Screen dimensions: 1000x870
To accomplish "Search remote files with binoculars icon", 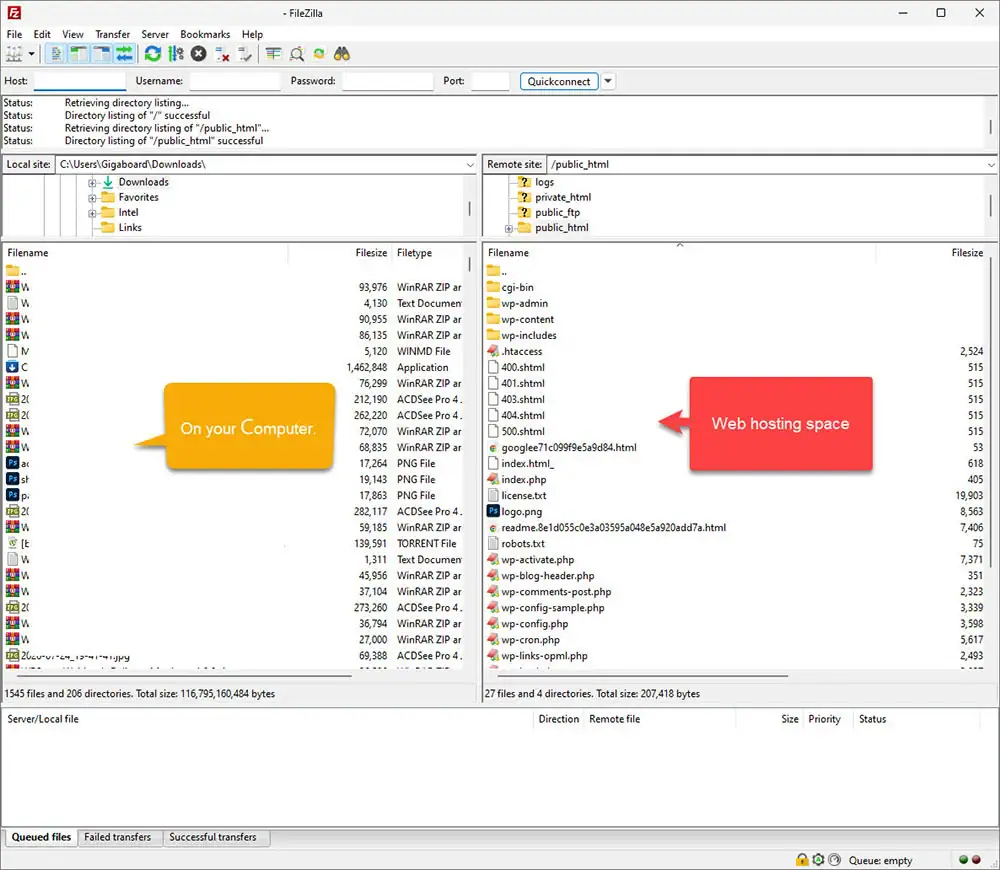I will coord(342,54).
